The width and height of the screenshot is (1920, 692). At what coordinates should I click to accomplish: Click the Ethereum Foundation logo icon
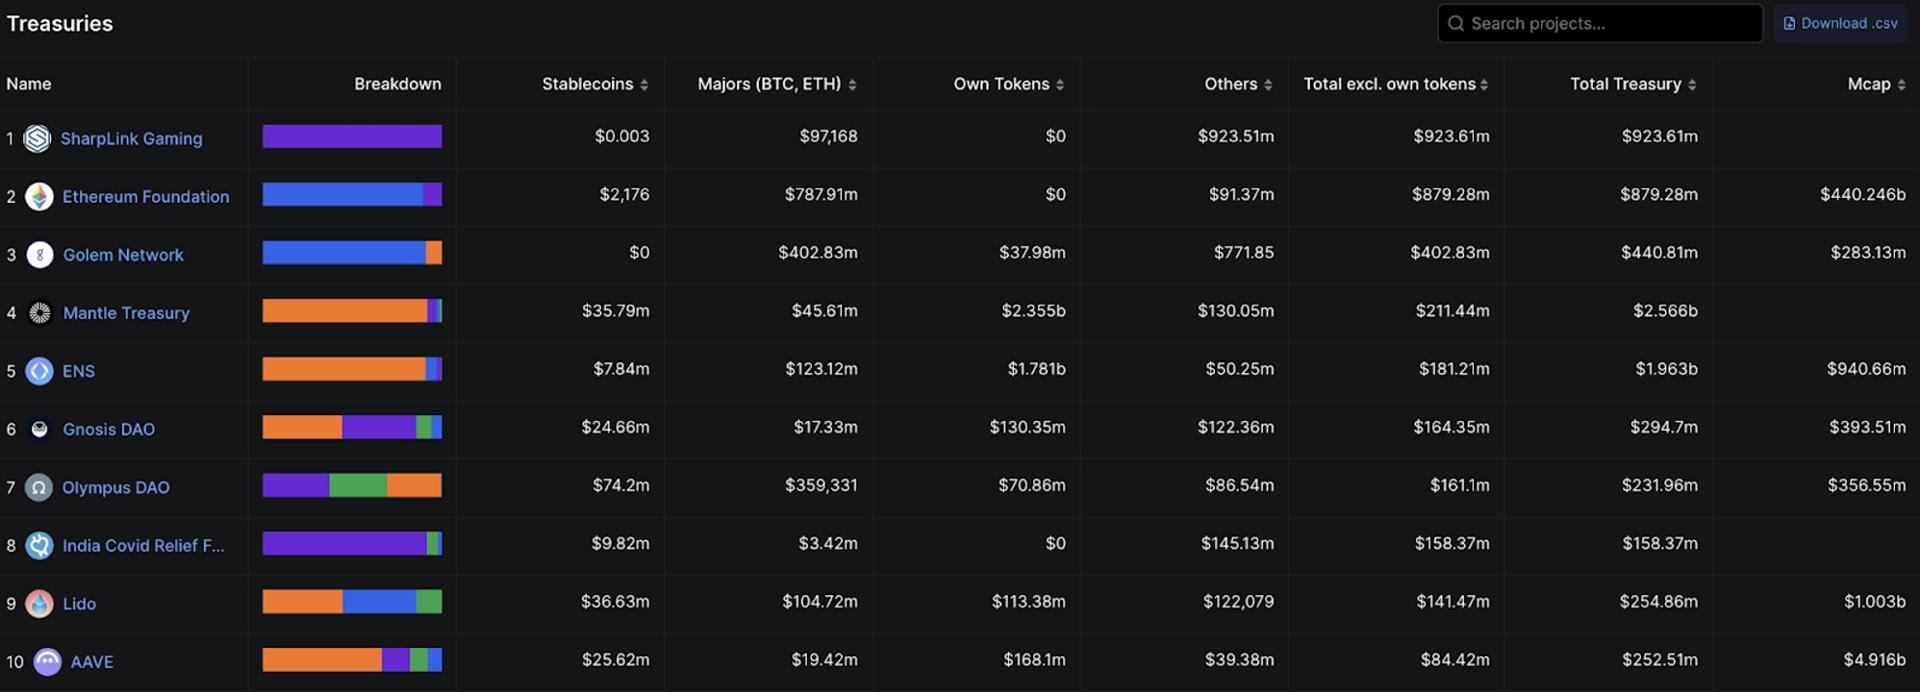(39, 196)
